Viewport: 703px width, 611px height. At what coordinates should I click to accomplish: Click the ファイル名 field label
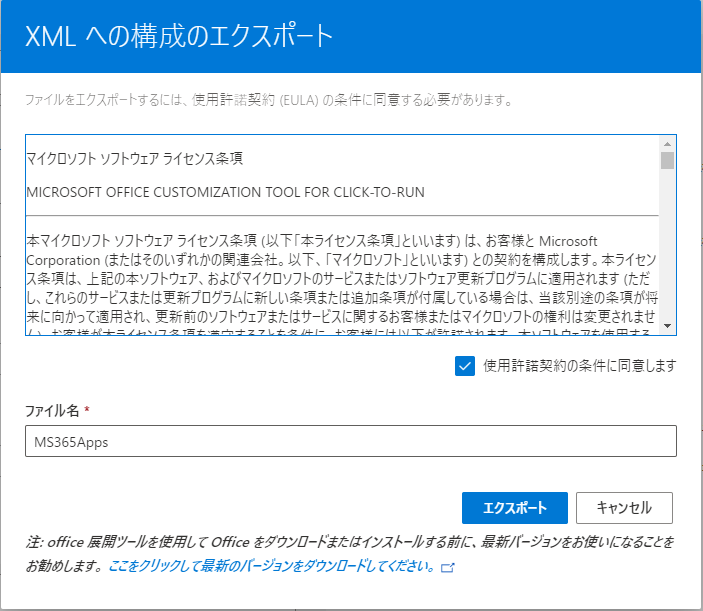click(x=52, y=411)
